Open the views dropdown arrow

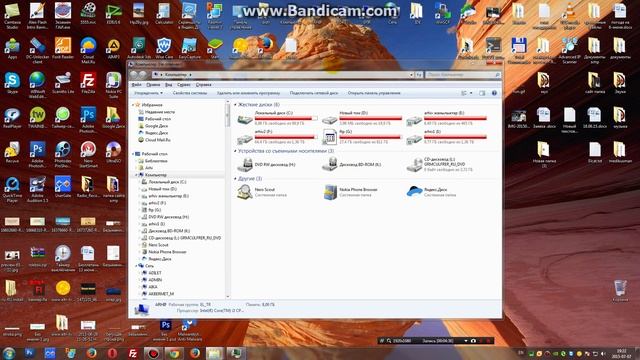(x=471, y=93)
